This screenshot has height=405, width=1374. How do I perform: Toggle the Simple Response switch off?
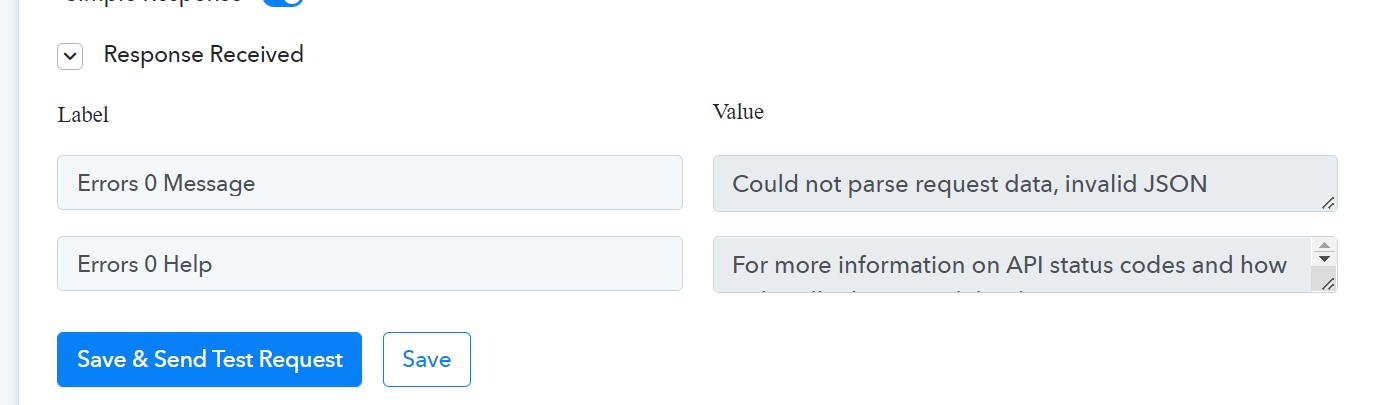click(x=283, y=2)
